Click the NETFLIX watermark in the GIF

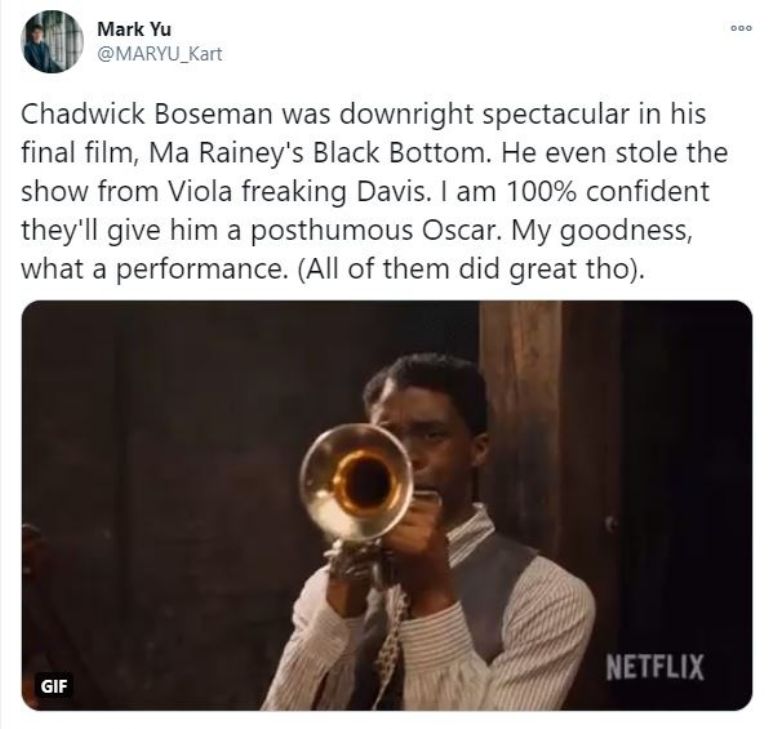coord(654,667)
